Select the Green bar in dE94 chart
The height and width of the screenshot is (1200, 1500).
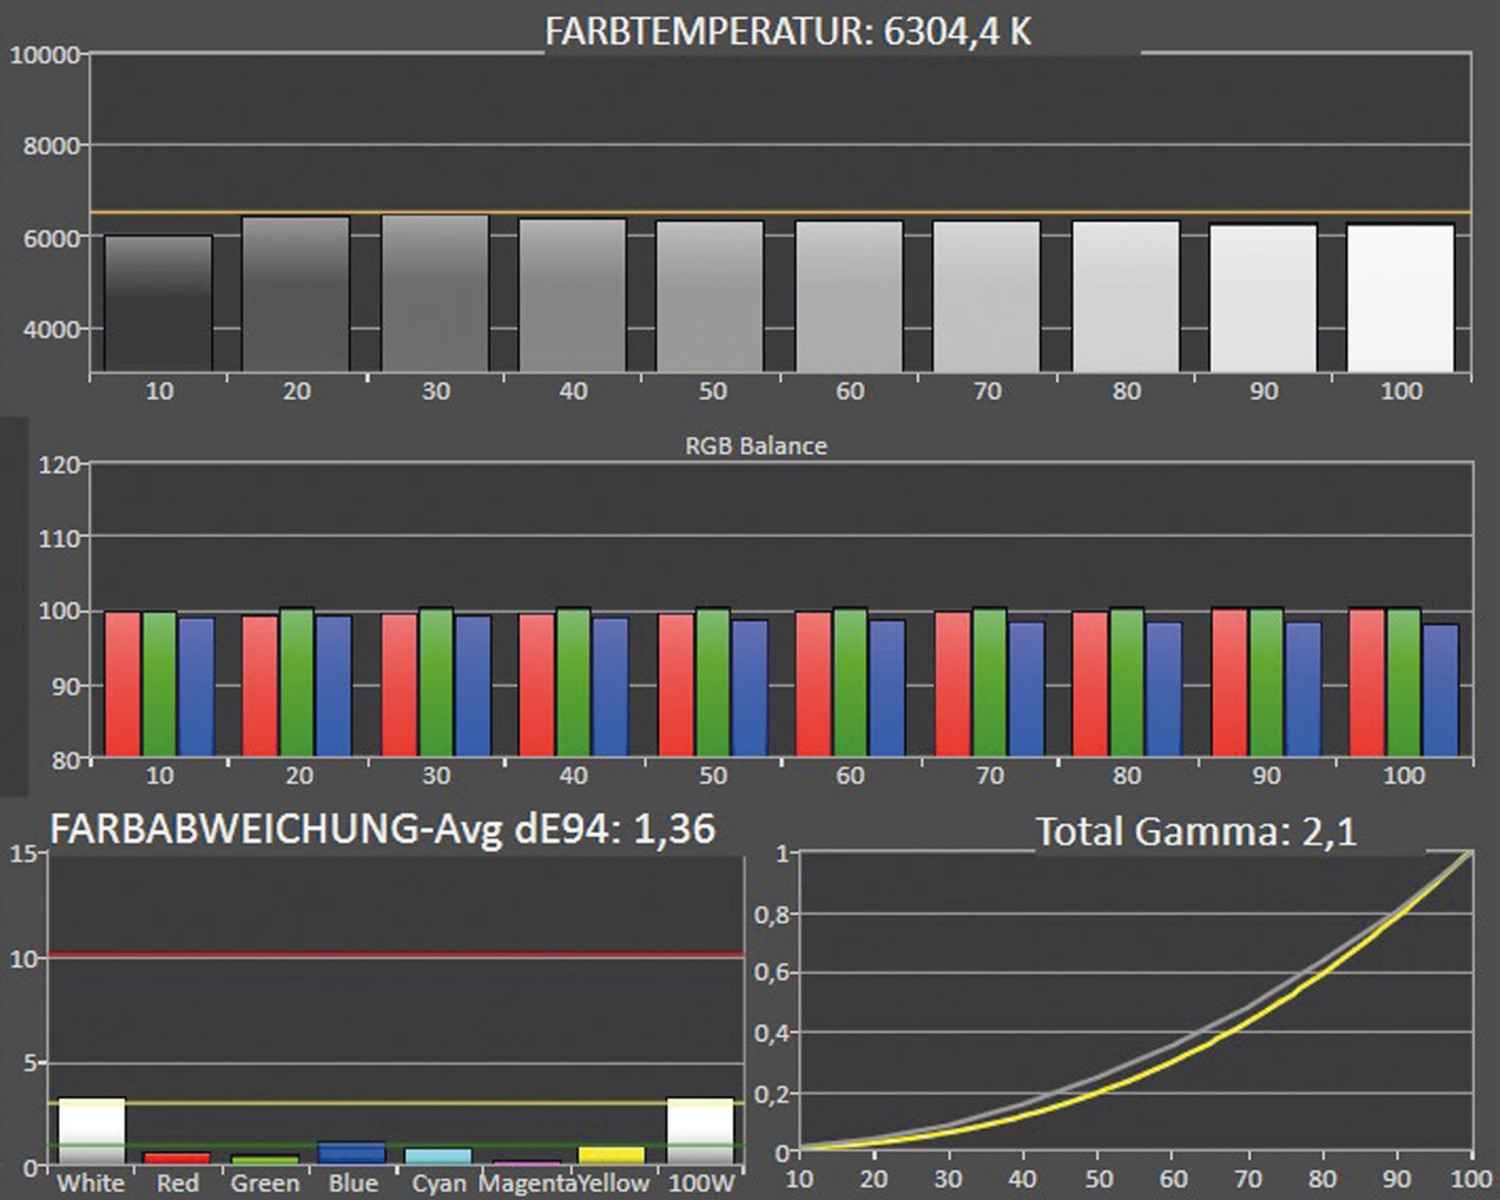pos(264,1160)
